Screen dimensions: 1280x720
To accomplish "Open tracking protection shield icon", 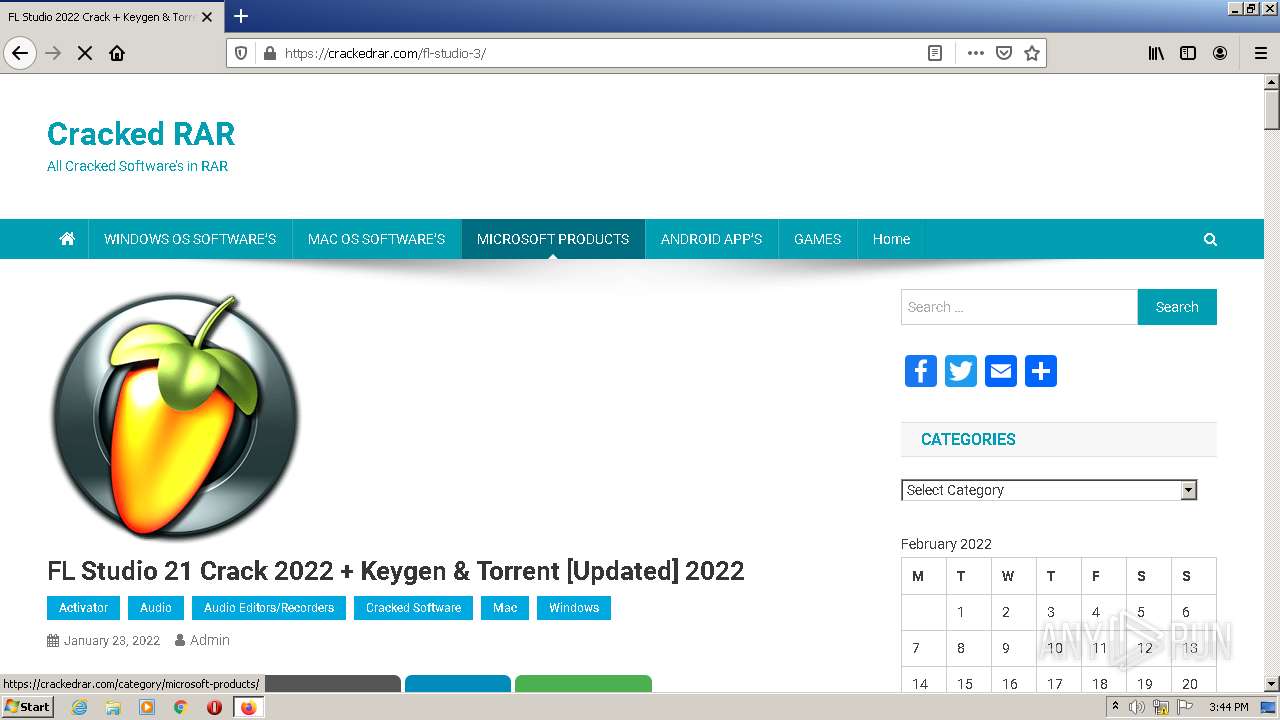I will point(240,53).
